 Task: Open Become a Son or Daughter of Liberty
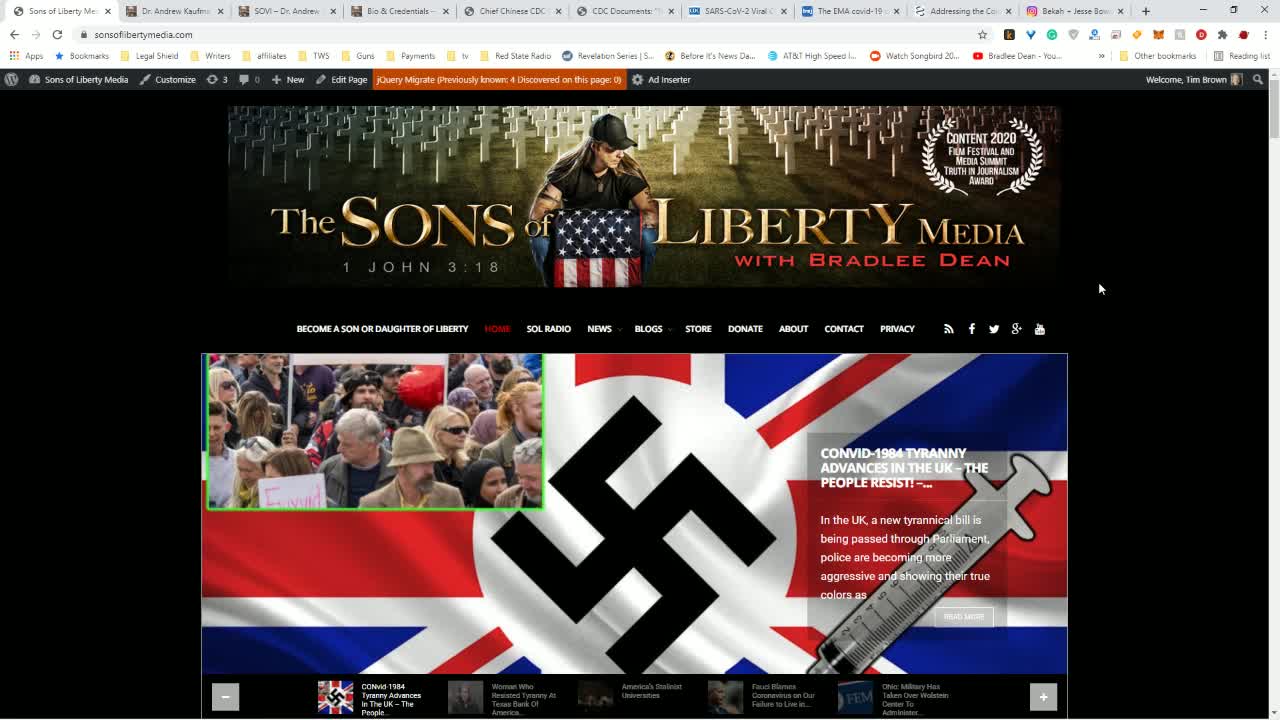(382, 329)
